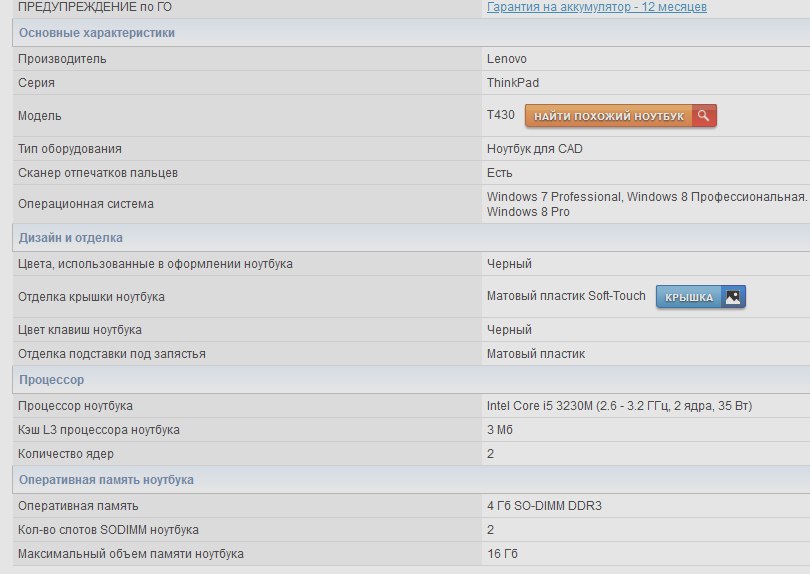Click the 'Процессор ноутбука' row label
The height and width of the screenshot is (574, 810).
pos(75,406)
